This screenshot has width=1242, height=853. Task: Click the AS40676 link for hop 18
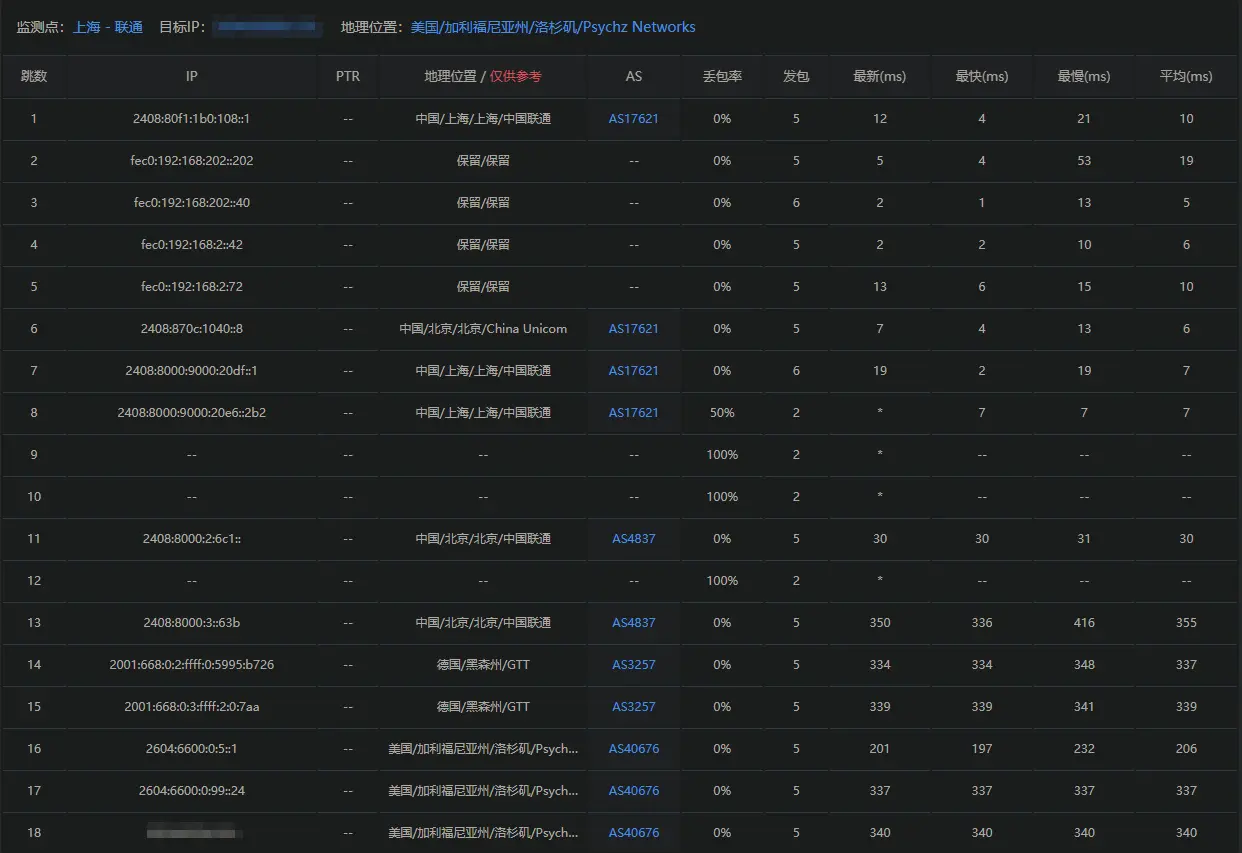[633, 833]
